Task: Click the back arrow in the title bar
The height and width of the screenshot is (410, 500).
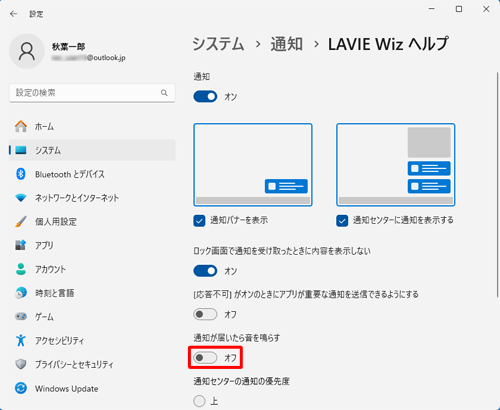Action: (13, 14)
